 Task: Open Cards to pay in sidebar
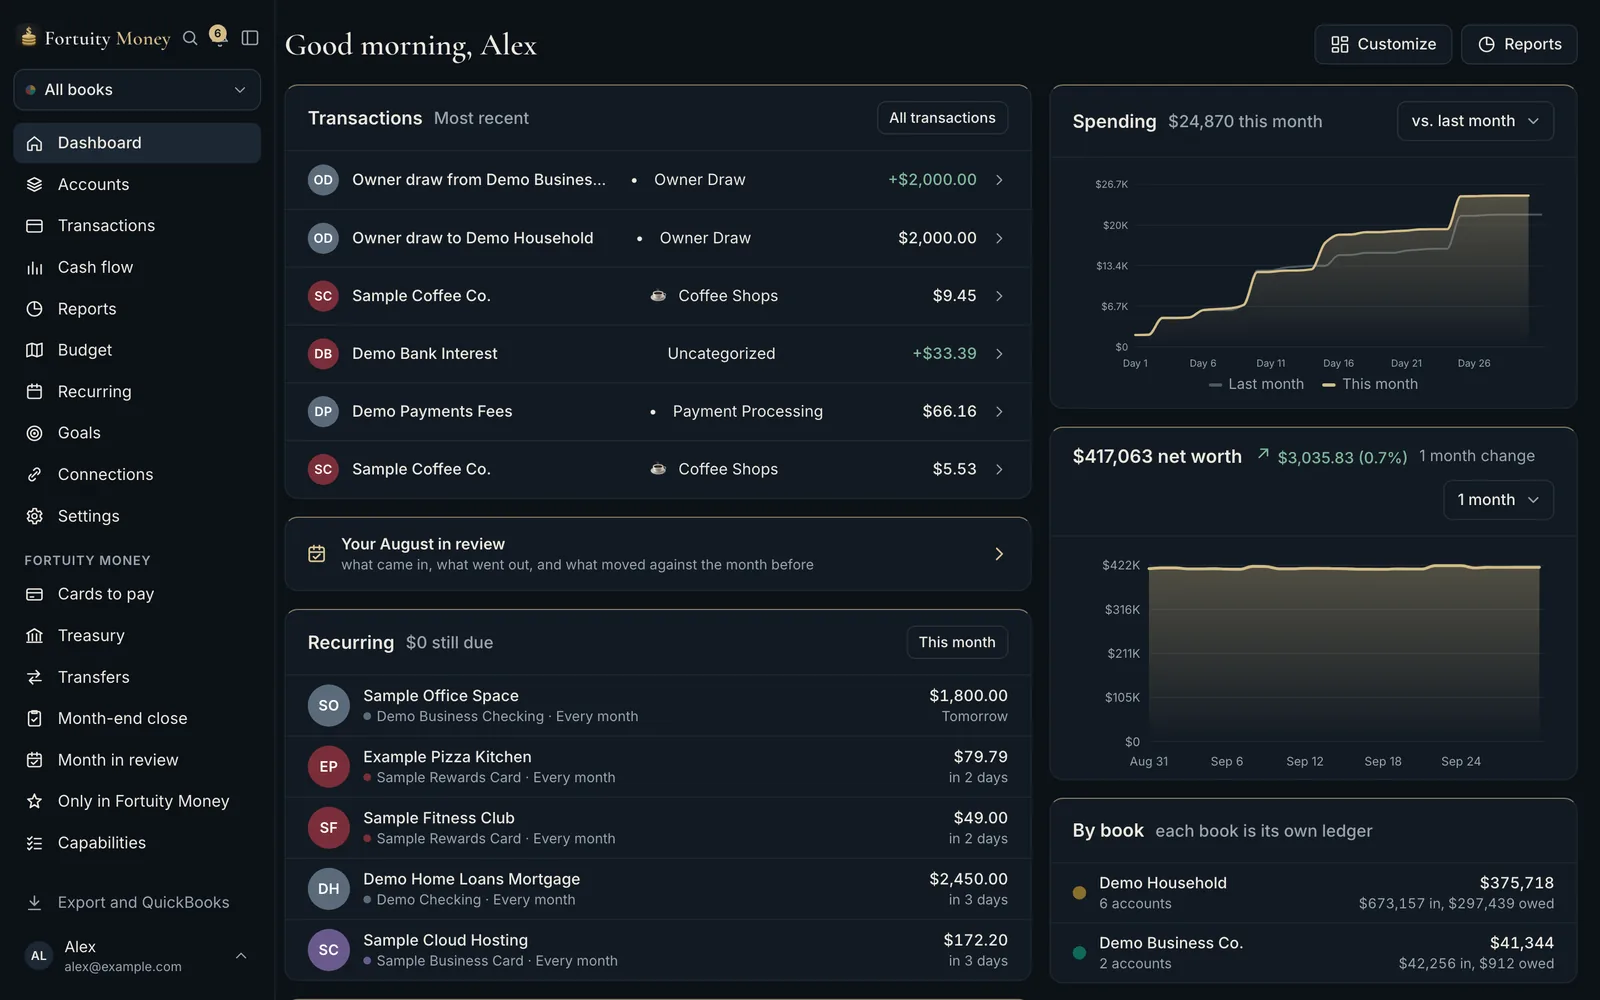137,594
